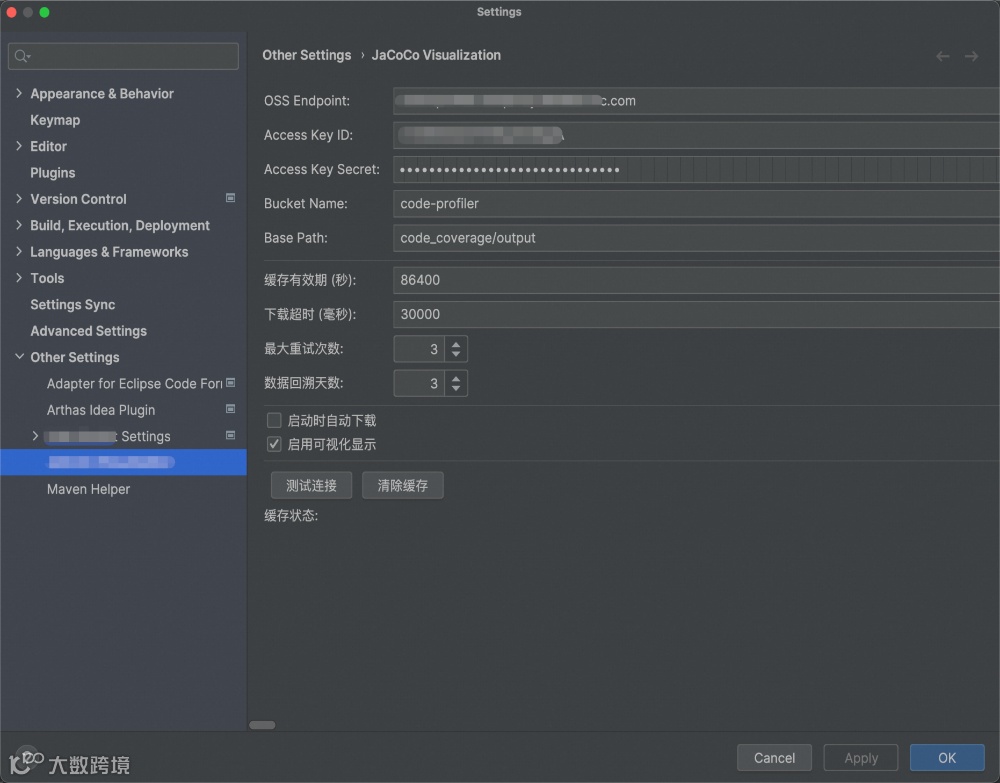This screenshot has height=783, width=1000.
Task: Click the Access Key ID field
Action: [696, 135]
